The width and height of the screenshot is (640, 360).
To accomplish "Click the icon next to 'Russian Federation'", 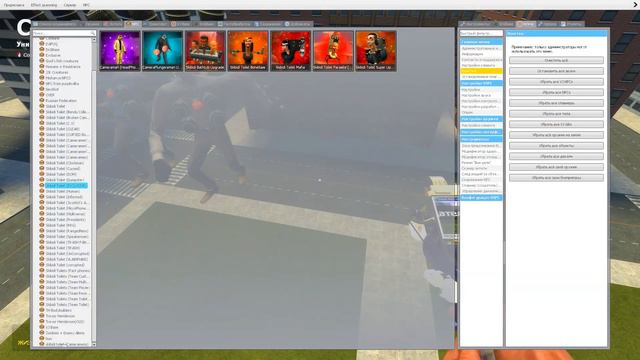I will (x=42, y=100).
